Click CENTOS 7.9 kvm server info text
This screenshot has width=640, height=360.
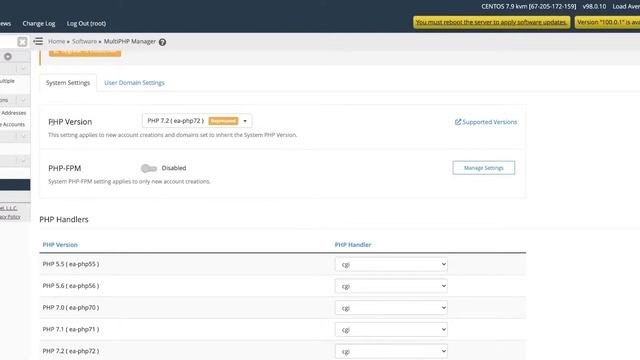(x=529, y=6)
